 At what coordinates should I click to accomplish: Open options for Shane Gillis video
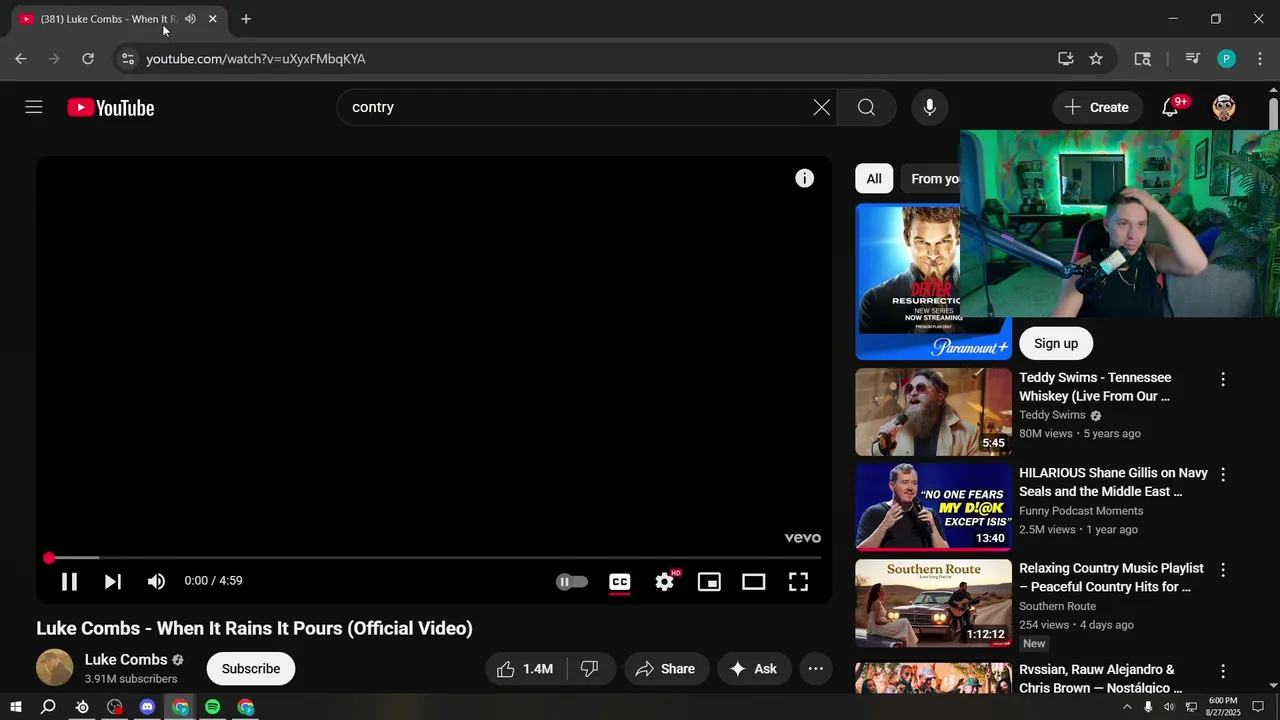tap(1222, 474)
